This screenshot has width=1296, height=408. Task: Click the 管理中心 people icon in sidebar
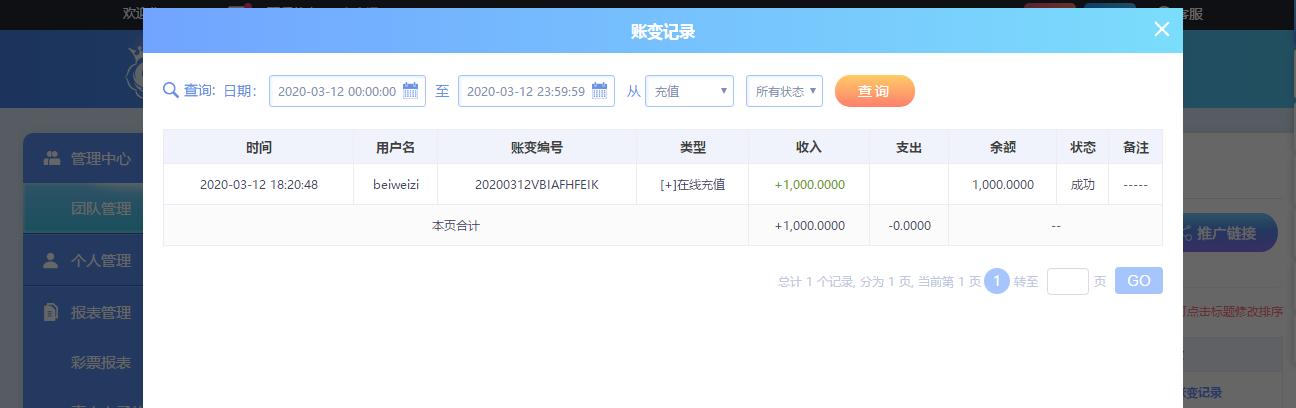tap(51, 158)
